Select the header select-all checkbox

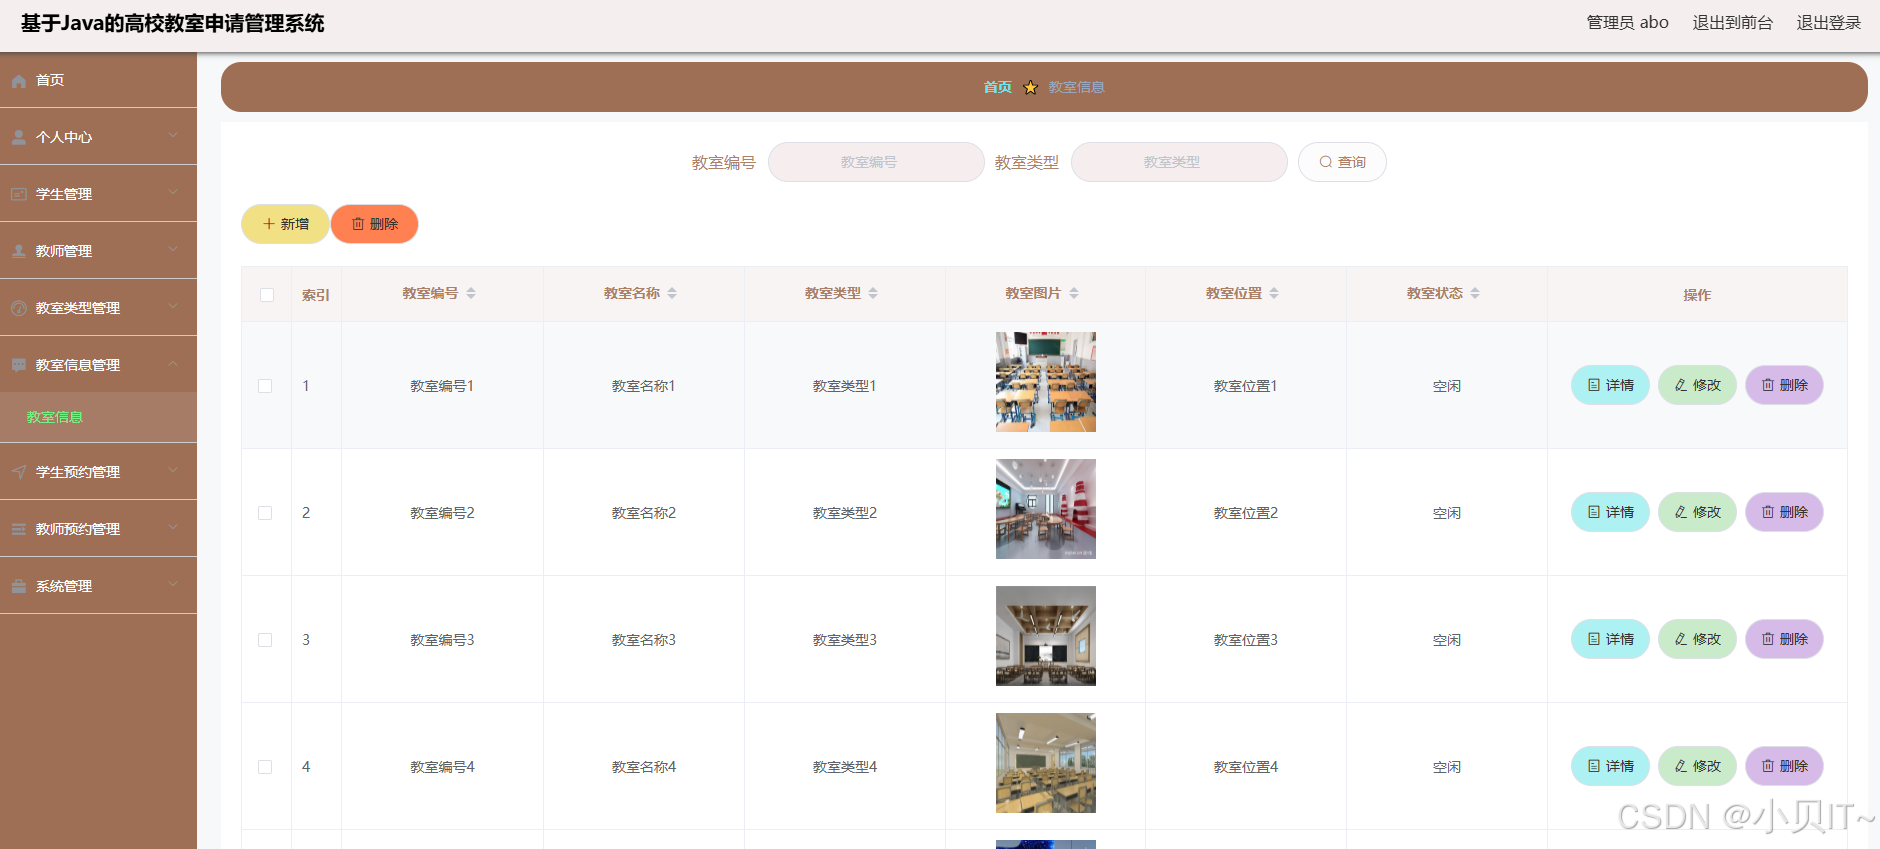(x=267, y=295)
